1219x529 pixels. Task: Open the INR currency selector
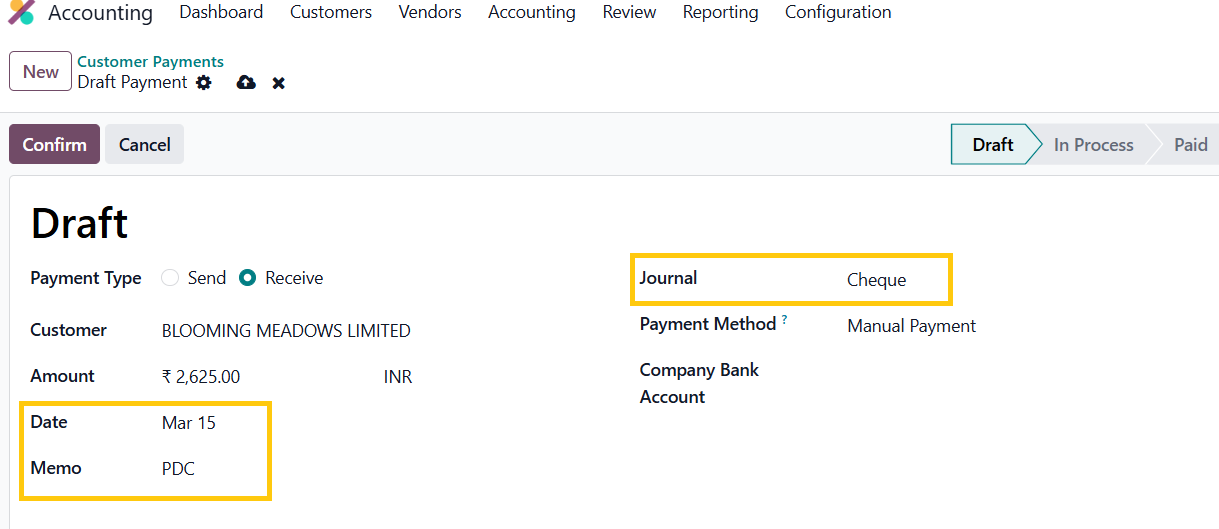coord(398,377)
